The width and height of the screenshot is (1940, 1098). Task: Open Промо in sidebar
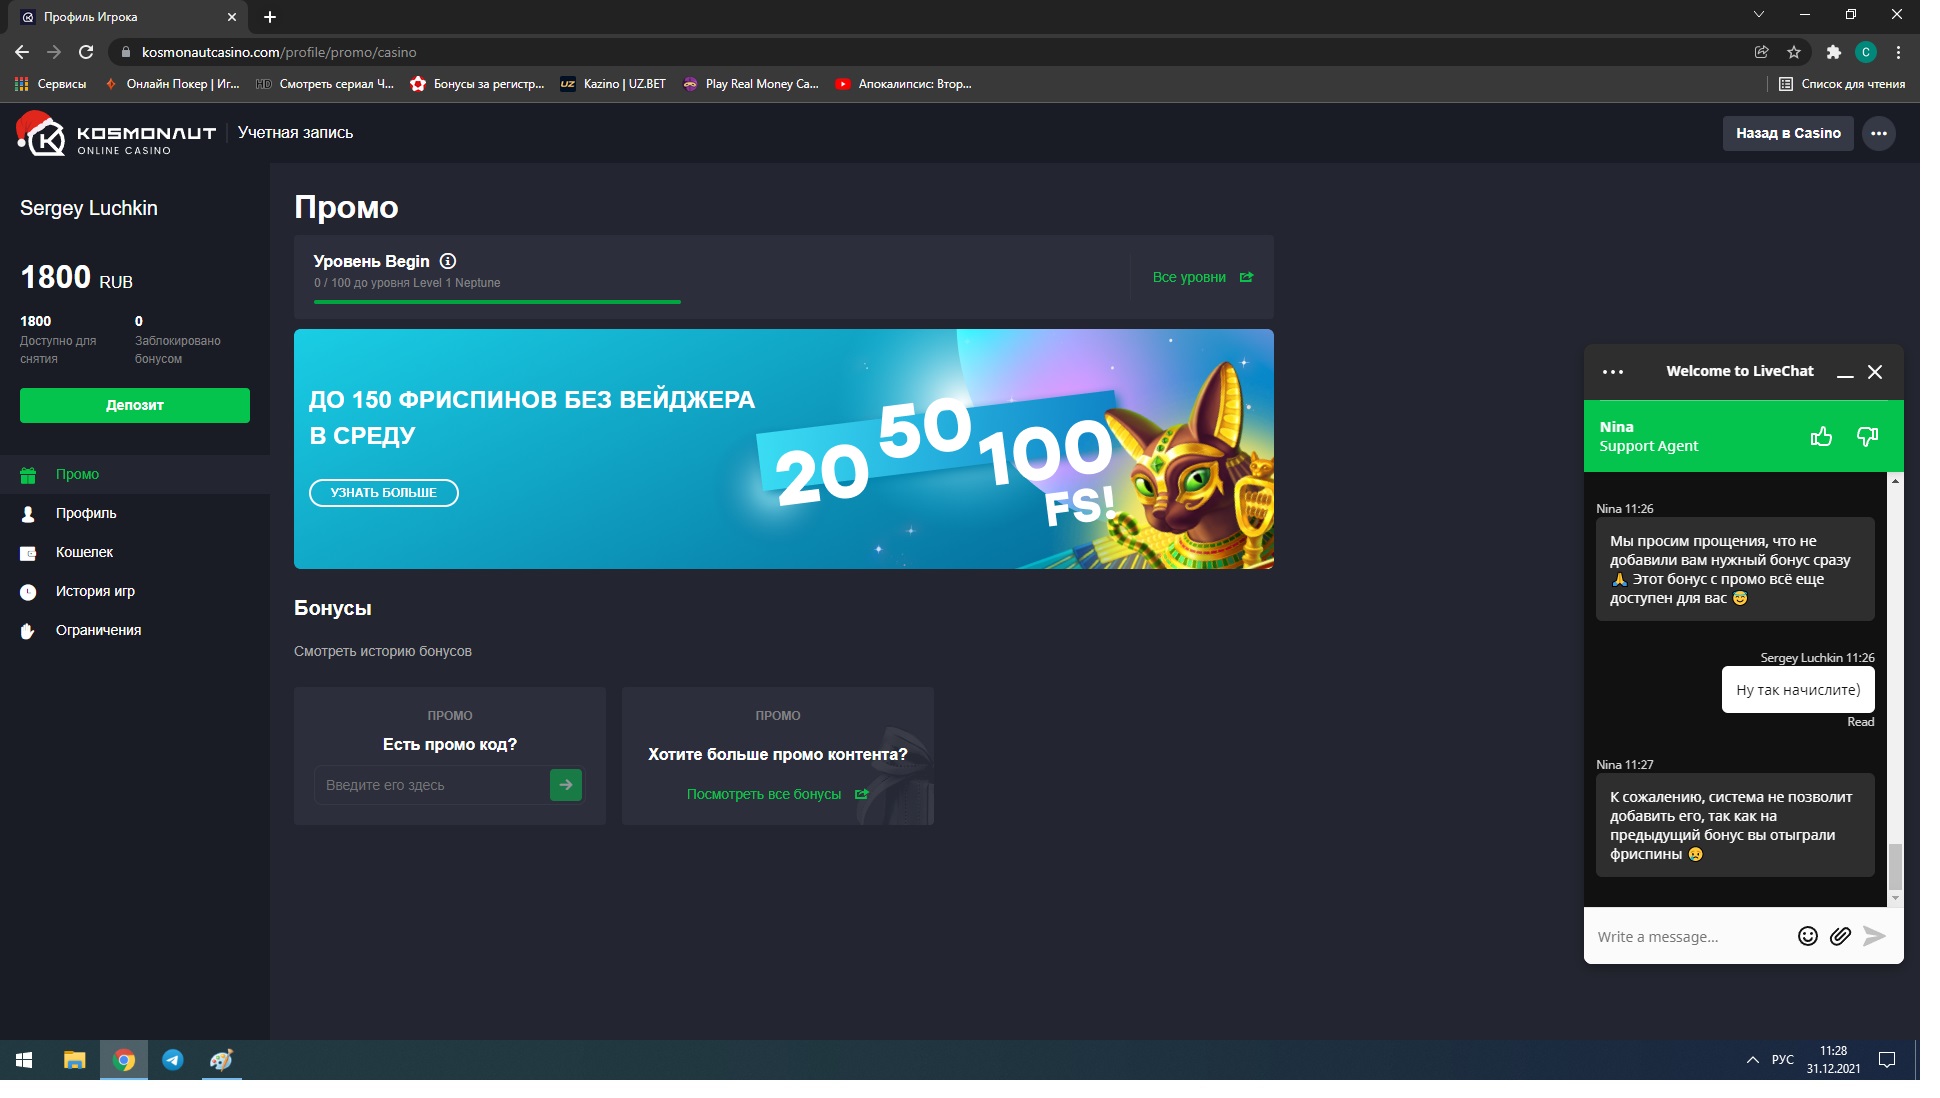coord(135,474)
